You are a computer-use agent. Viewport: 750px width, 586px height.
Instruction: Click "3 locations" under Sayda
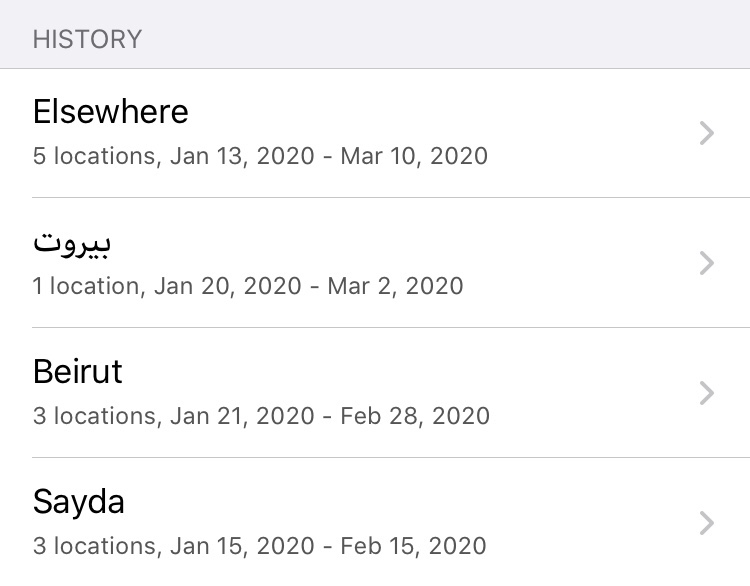pos(94,546)
